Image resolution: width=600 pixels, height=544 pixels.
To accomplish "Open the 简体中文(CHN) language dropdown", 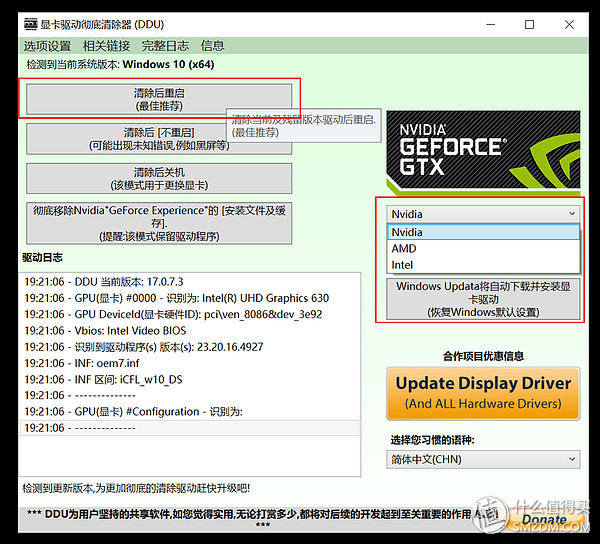I will [483, 459].
